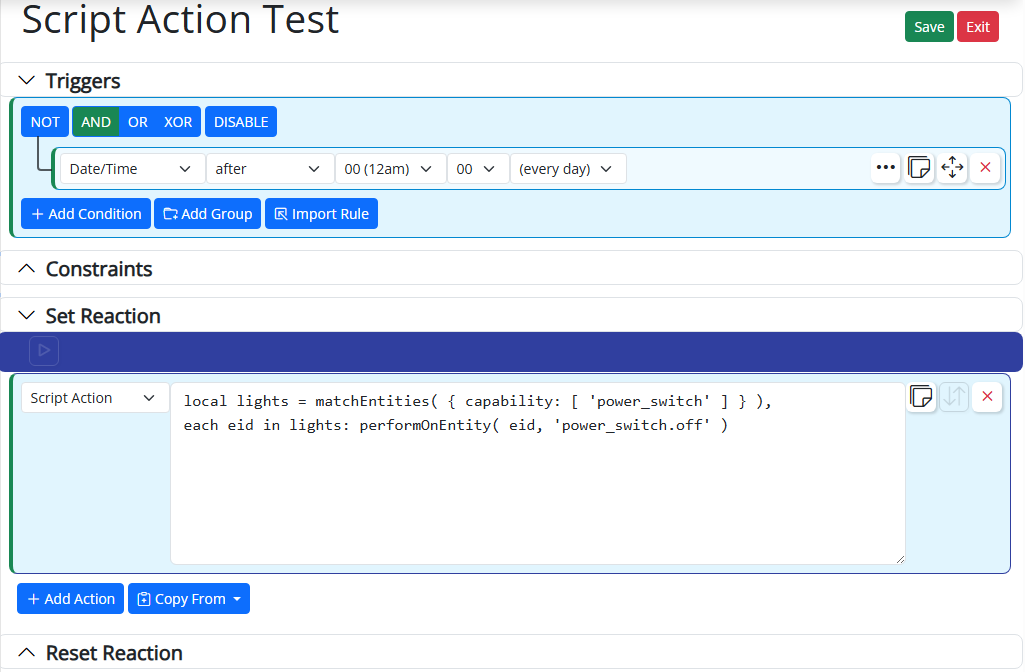The height and width of the screenshot is (672, 1025).
Task: Click the trigger condition options ellipsis icon
Action: [886, 168]
